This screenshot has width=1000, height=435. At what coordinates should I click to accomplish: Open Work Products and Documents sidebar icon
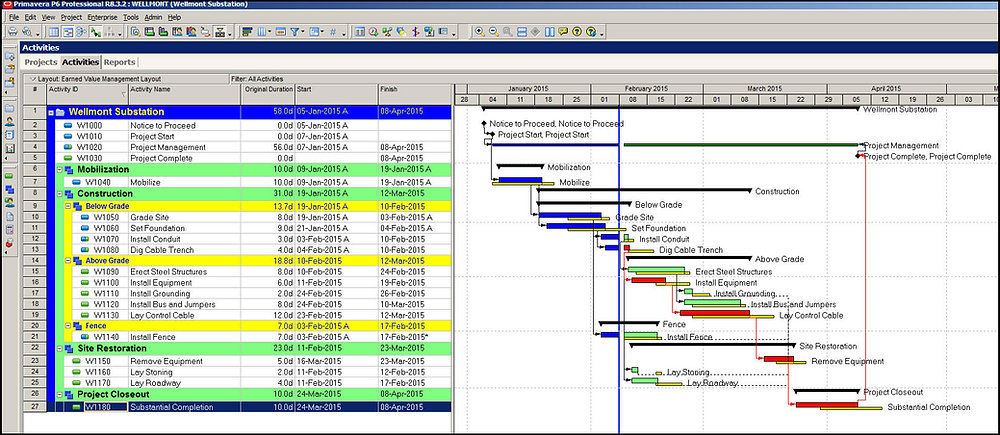[x=10, y=216]
